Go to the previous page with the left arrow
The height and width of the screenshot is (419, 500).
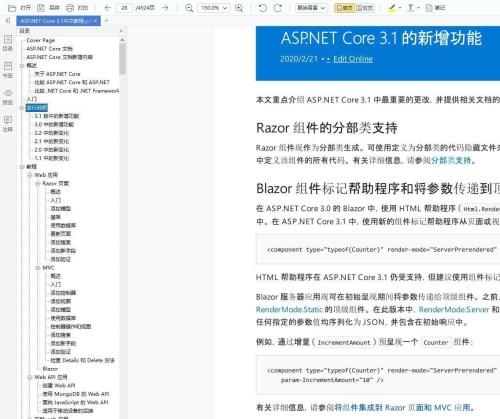[x=107, y=8]
